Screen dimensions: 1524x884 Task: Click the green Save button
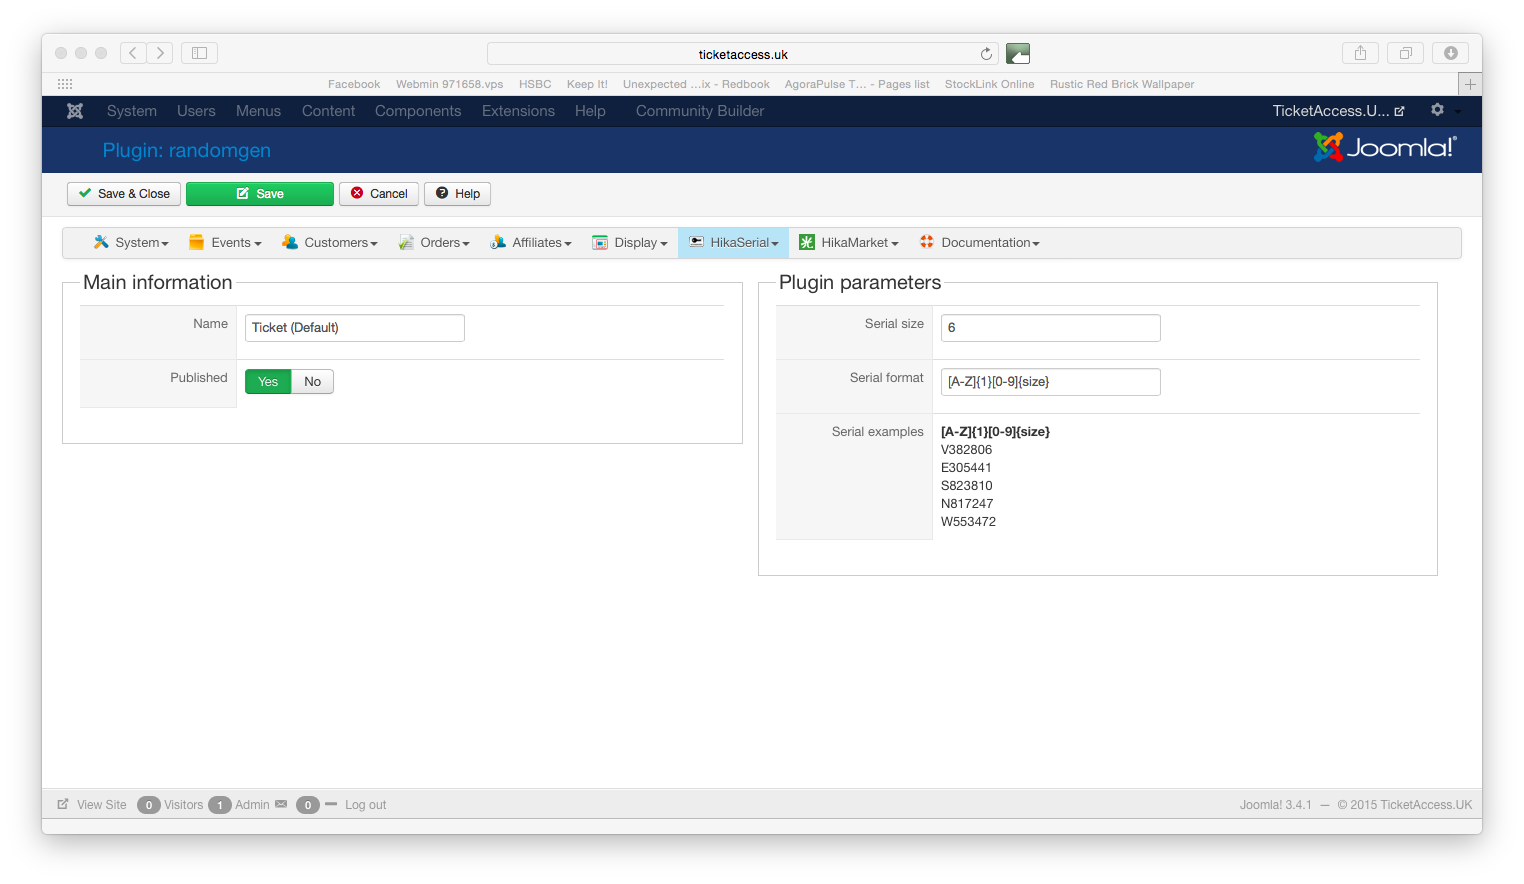point(260,194)
